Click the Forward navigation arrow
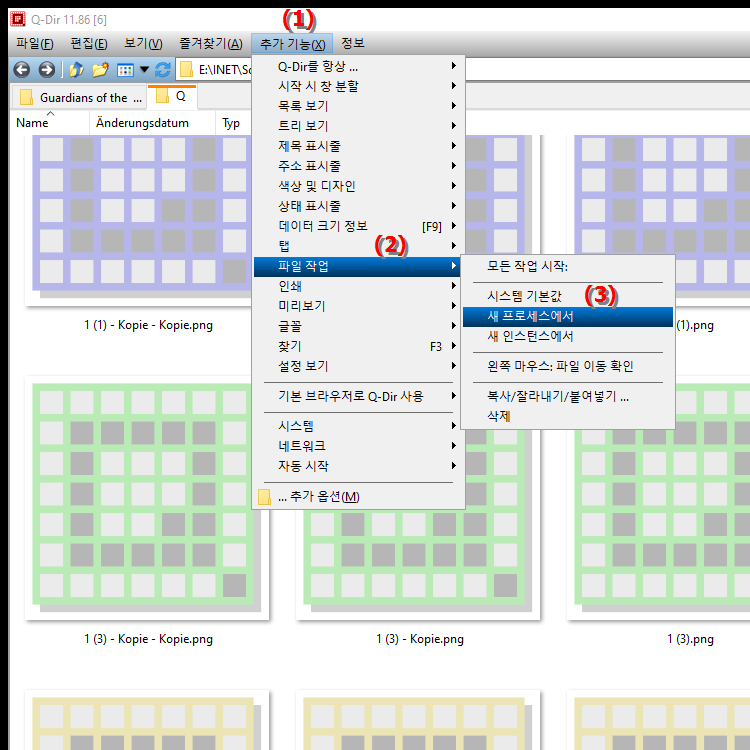 [x=46, y=70]
